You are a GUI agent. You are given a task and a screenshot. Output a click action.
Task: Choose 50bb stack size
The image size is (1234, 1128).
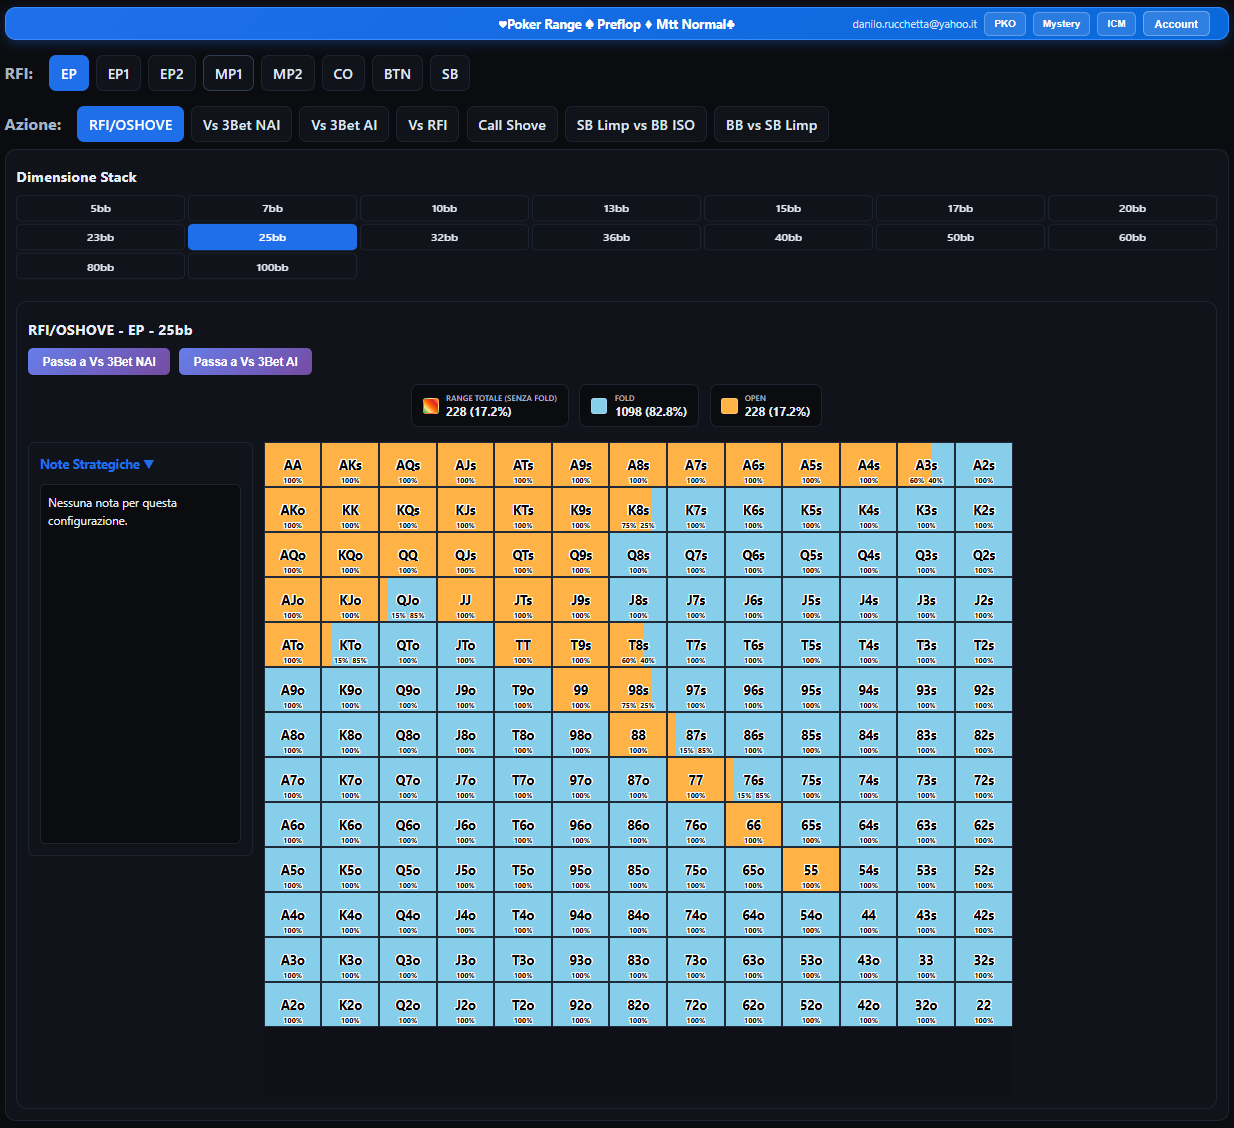pyautogui.click(x=961, y=238)
